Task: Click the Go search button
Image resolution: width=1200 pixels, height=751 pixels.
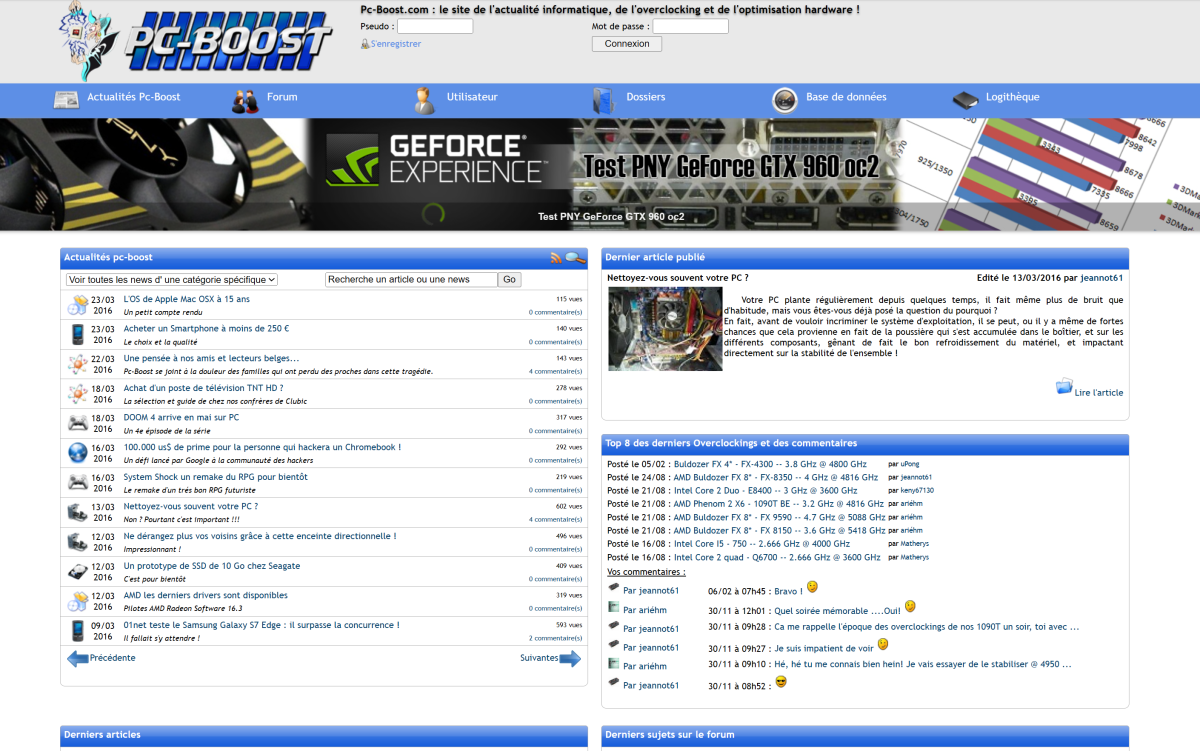Action: [x=510, y=280]
